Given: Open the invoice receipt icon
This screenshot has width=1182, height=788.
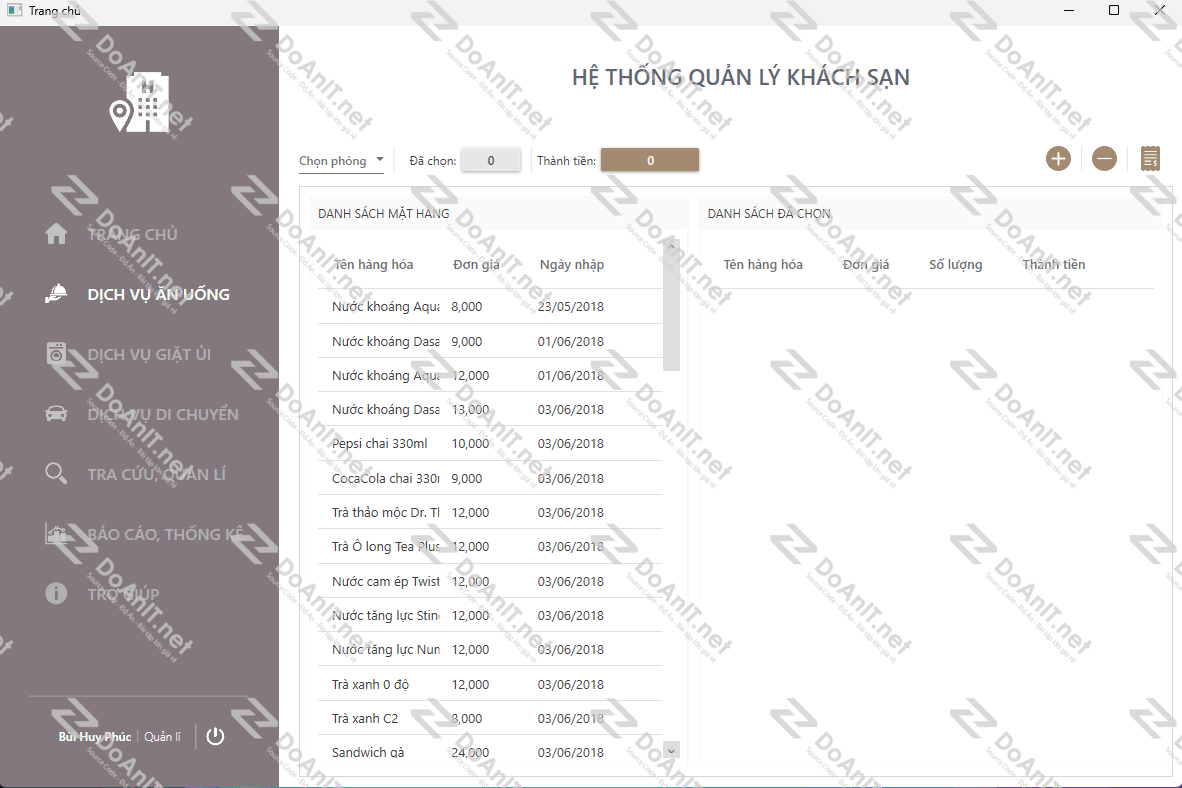Looking at the screenshot, I should point(1150,159).
